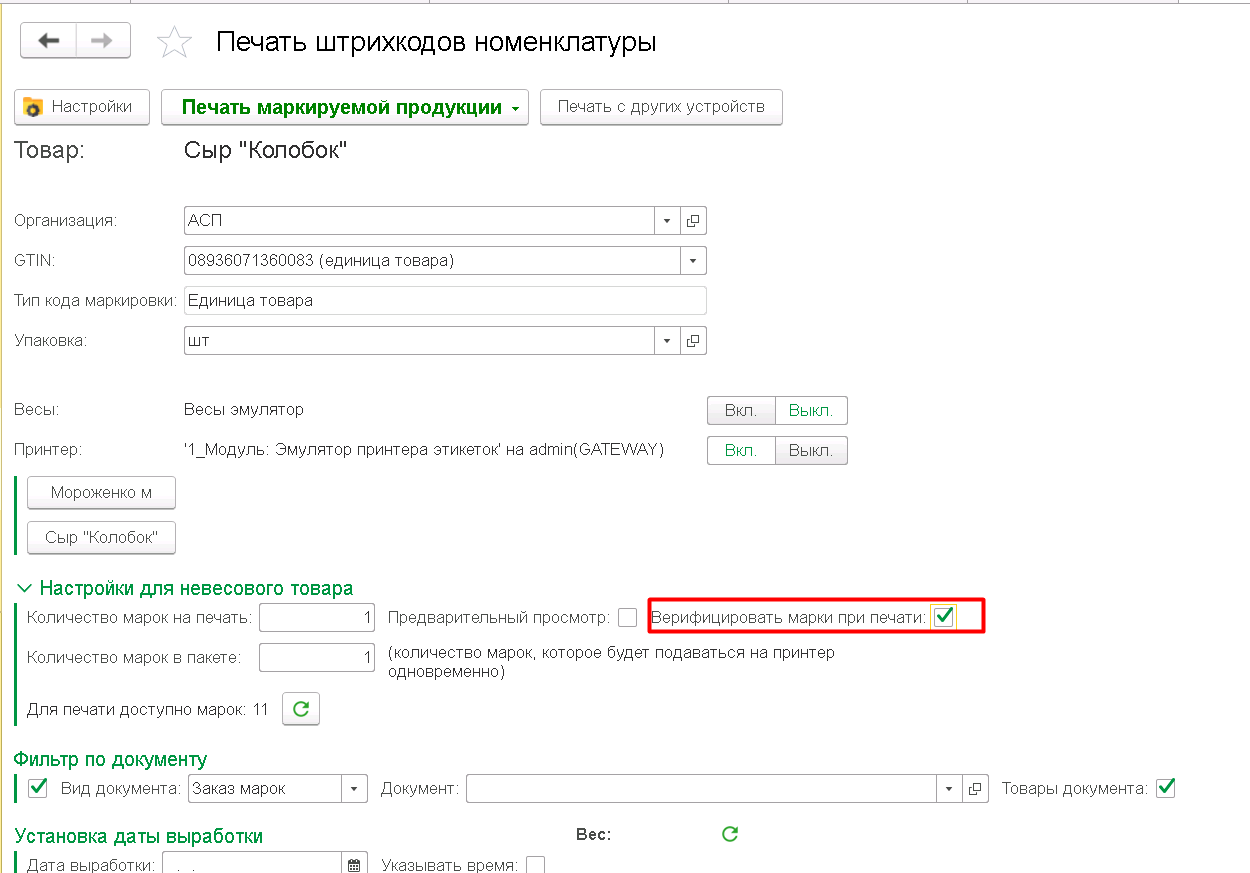Toggle Предварительный просмотр checkbox
Screen dimensions: 1250x873
pos(627,618)
